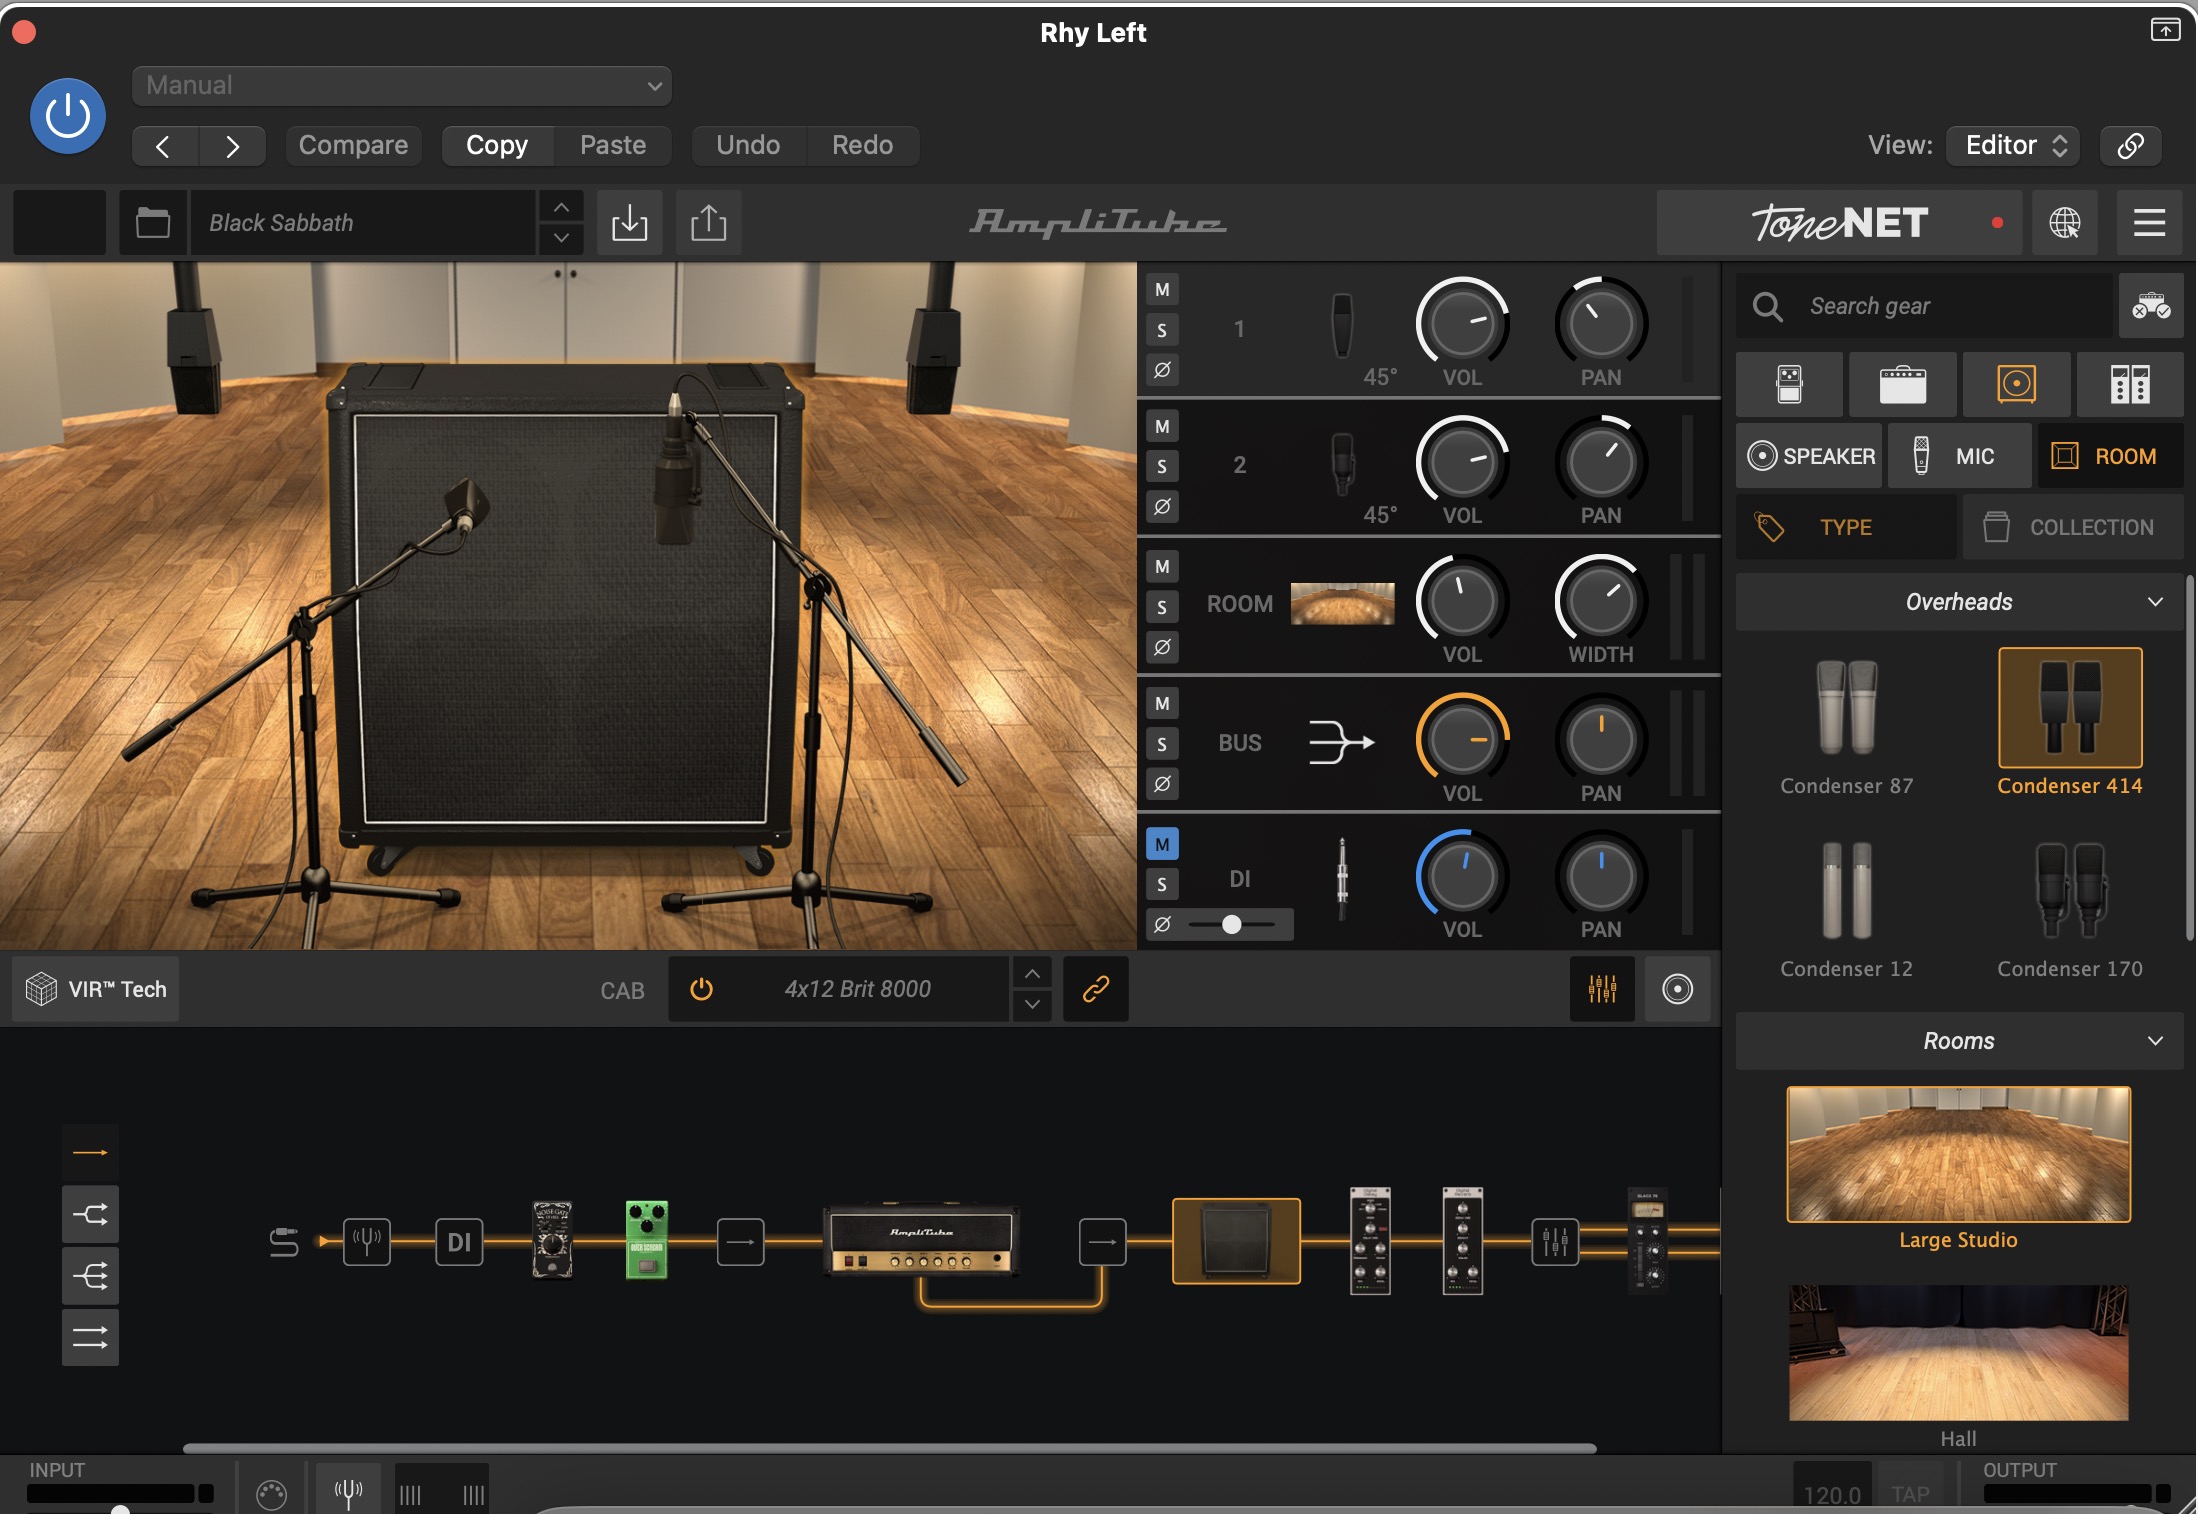The height and width of the screenshot is (1514, 2198).
Task: Select the cabinet gear category
Action: (2016, 385)
